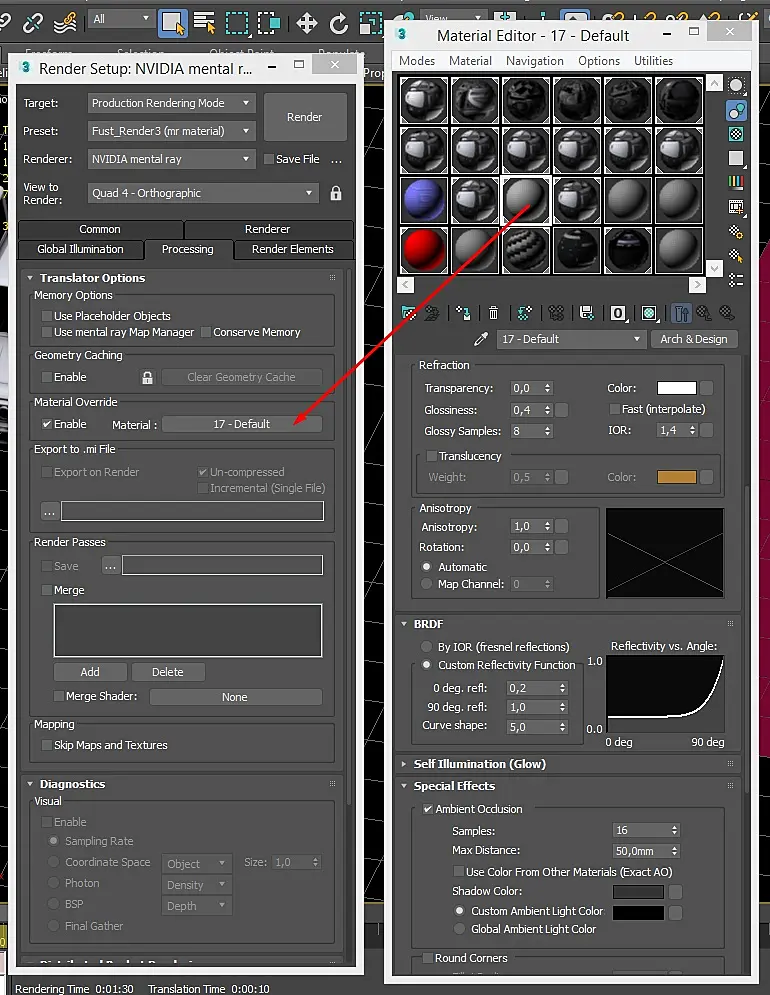Click Put Material to Scene icon
The height and width of the screenshot is (995, 770).
[x=432, y=313]
